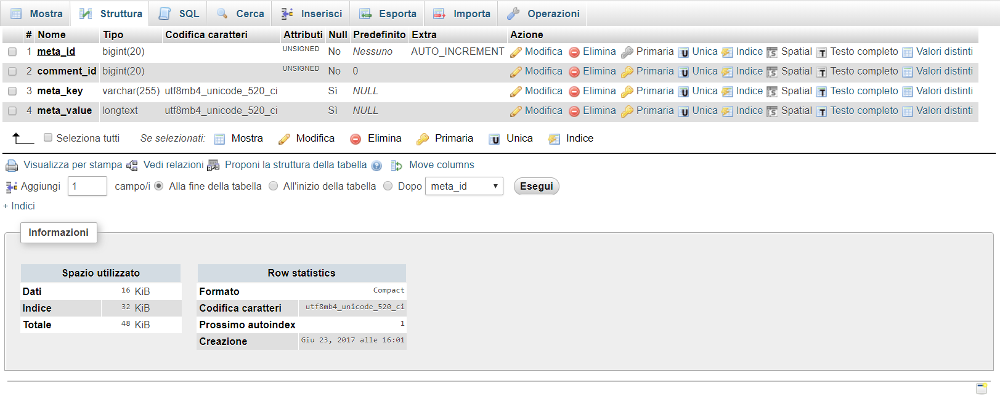Click the Modifica pencil icon for comment_id

point(515,72)
